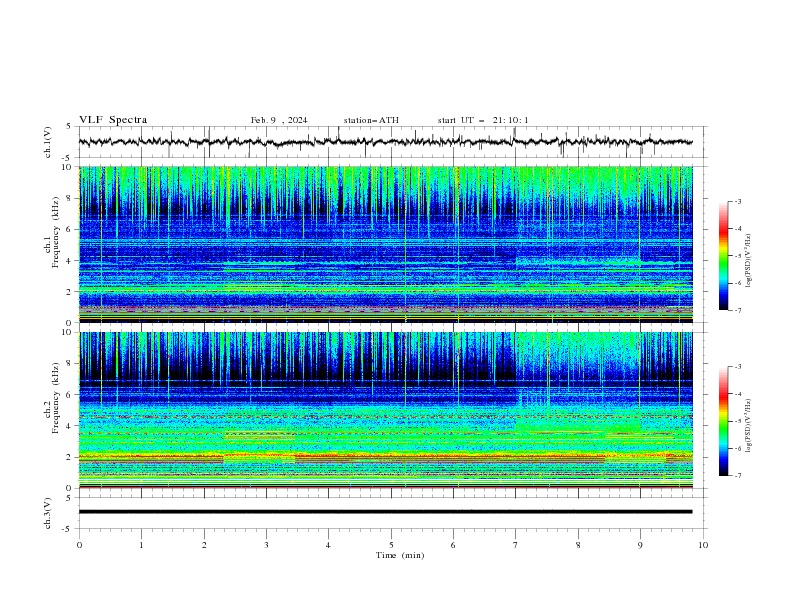Click the "4" kHz tick on ch.2 frequency axis

[x=71, y=426]
